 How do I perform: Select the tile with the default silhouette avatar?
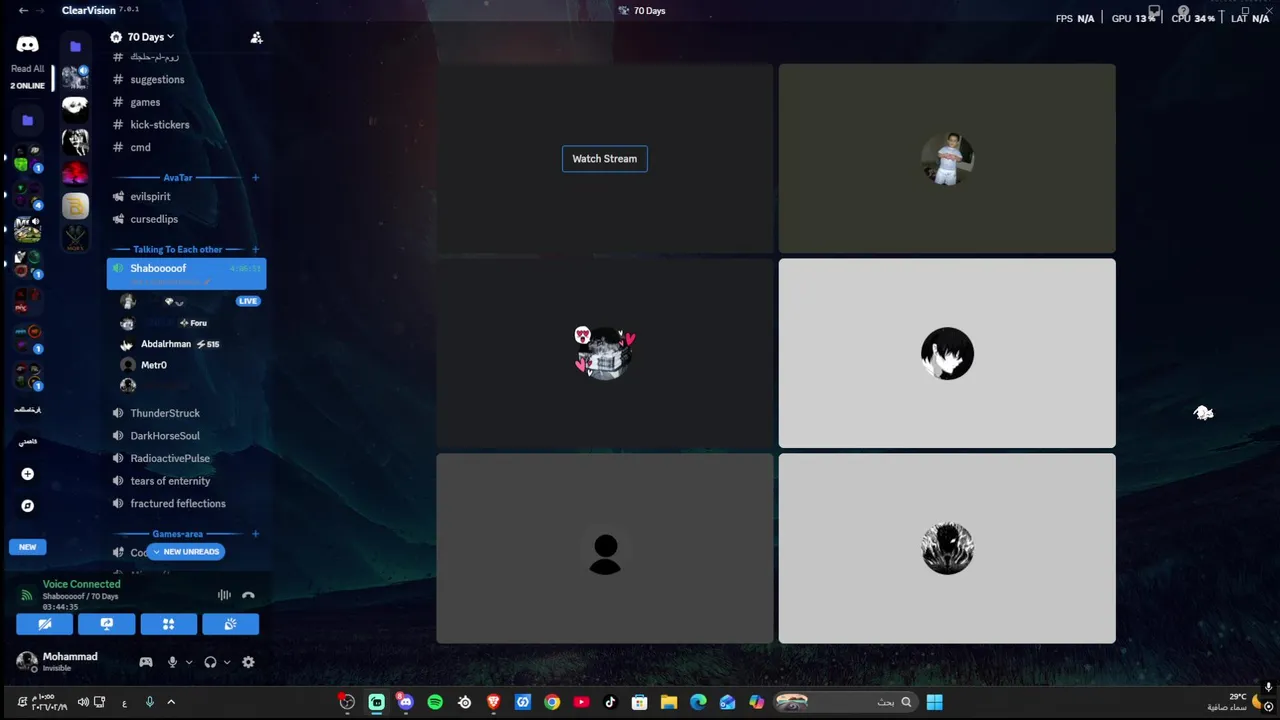click(605, 548)
